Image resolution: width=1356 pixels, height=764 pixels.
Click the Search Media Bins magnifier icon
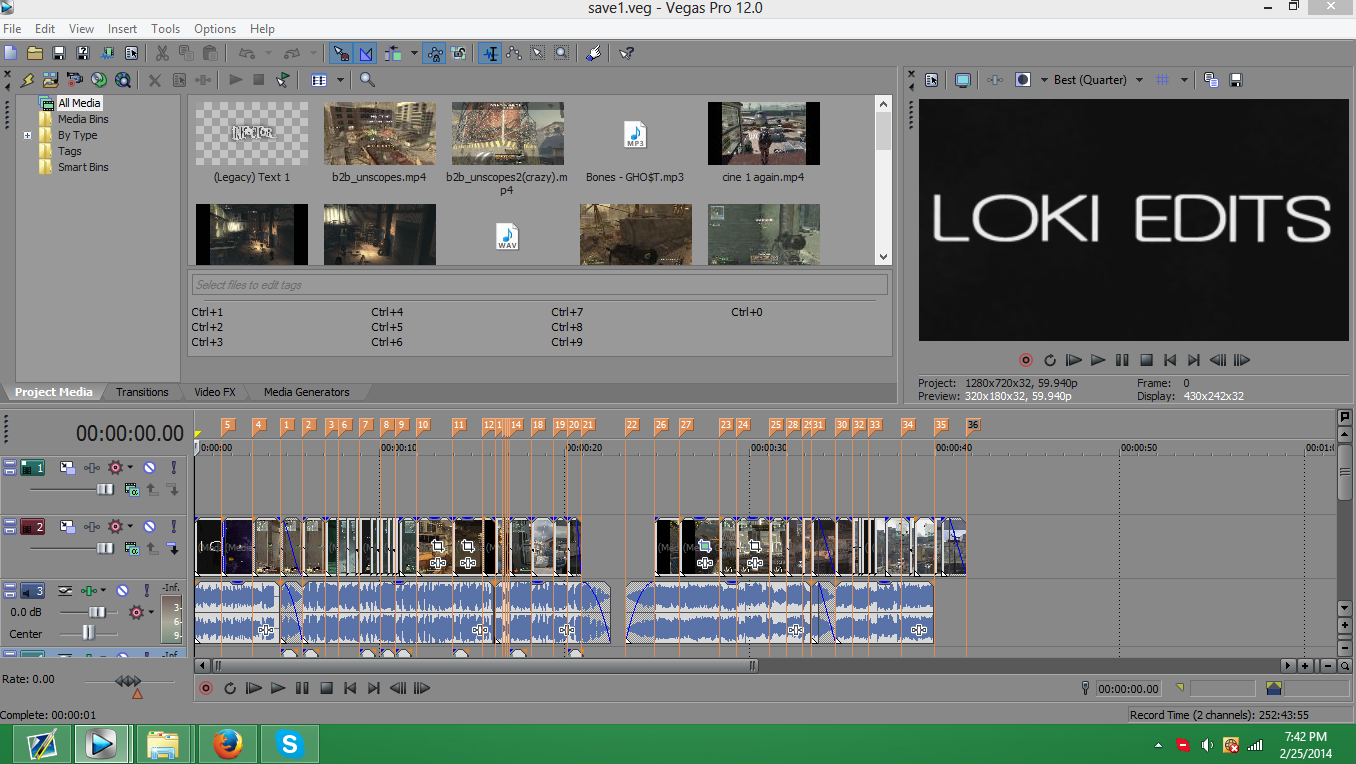coord(367,80)
